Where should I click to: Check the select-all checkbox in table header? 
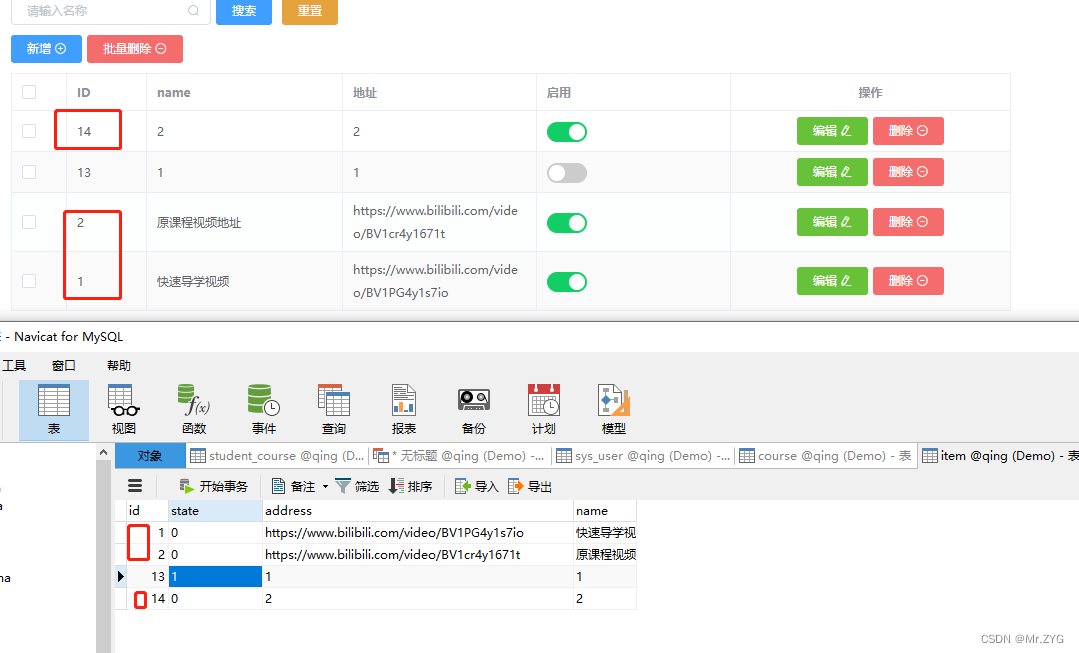(x=28, y=91)
